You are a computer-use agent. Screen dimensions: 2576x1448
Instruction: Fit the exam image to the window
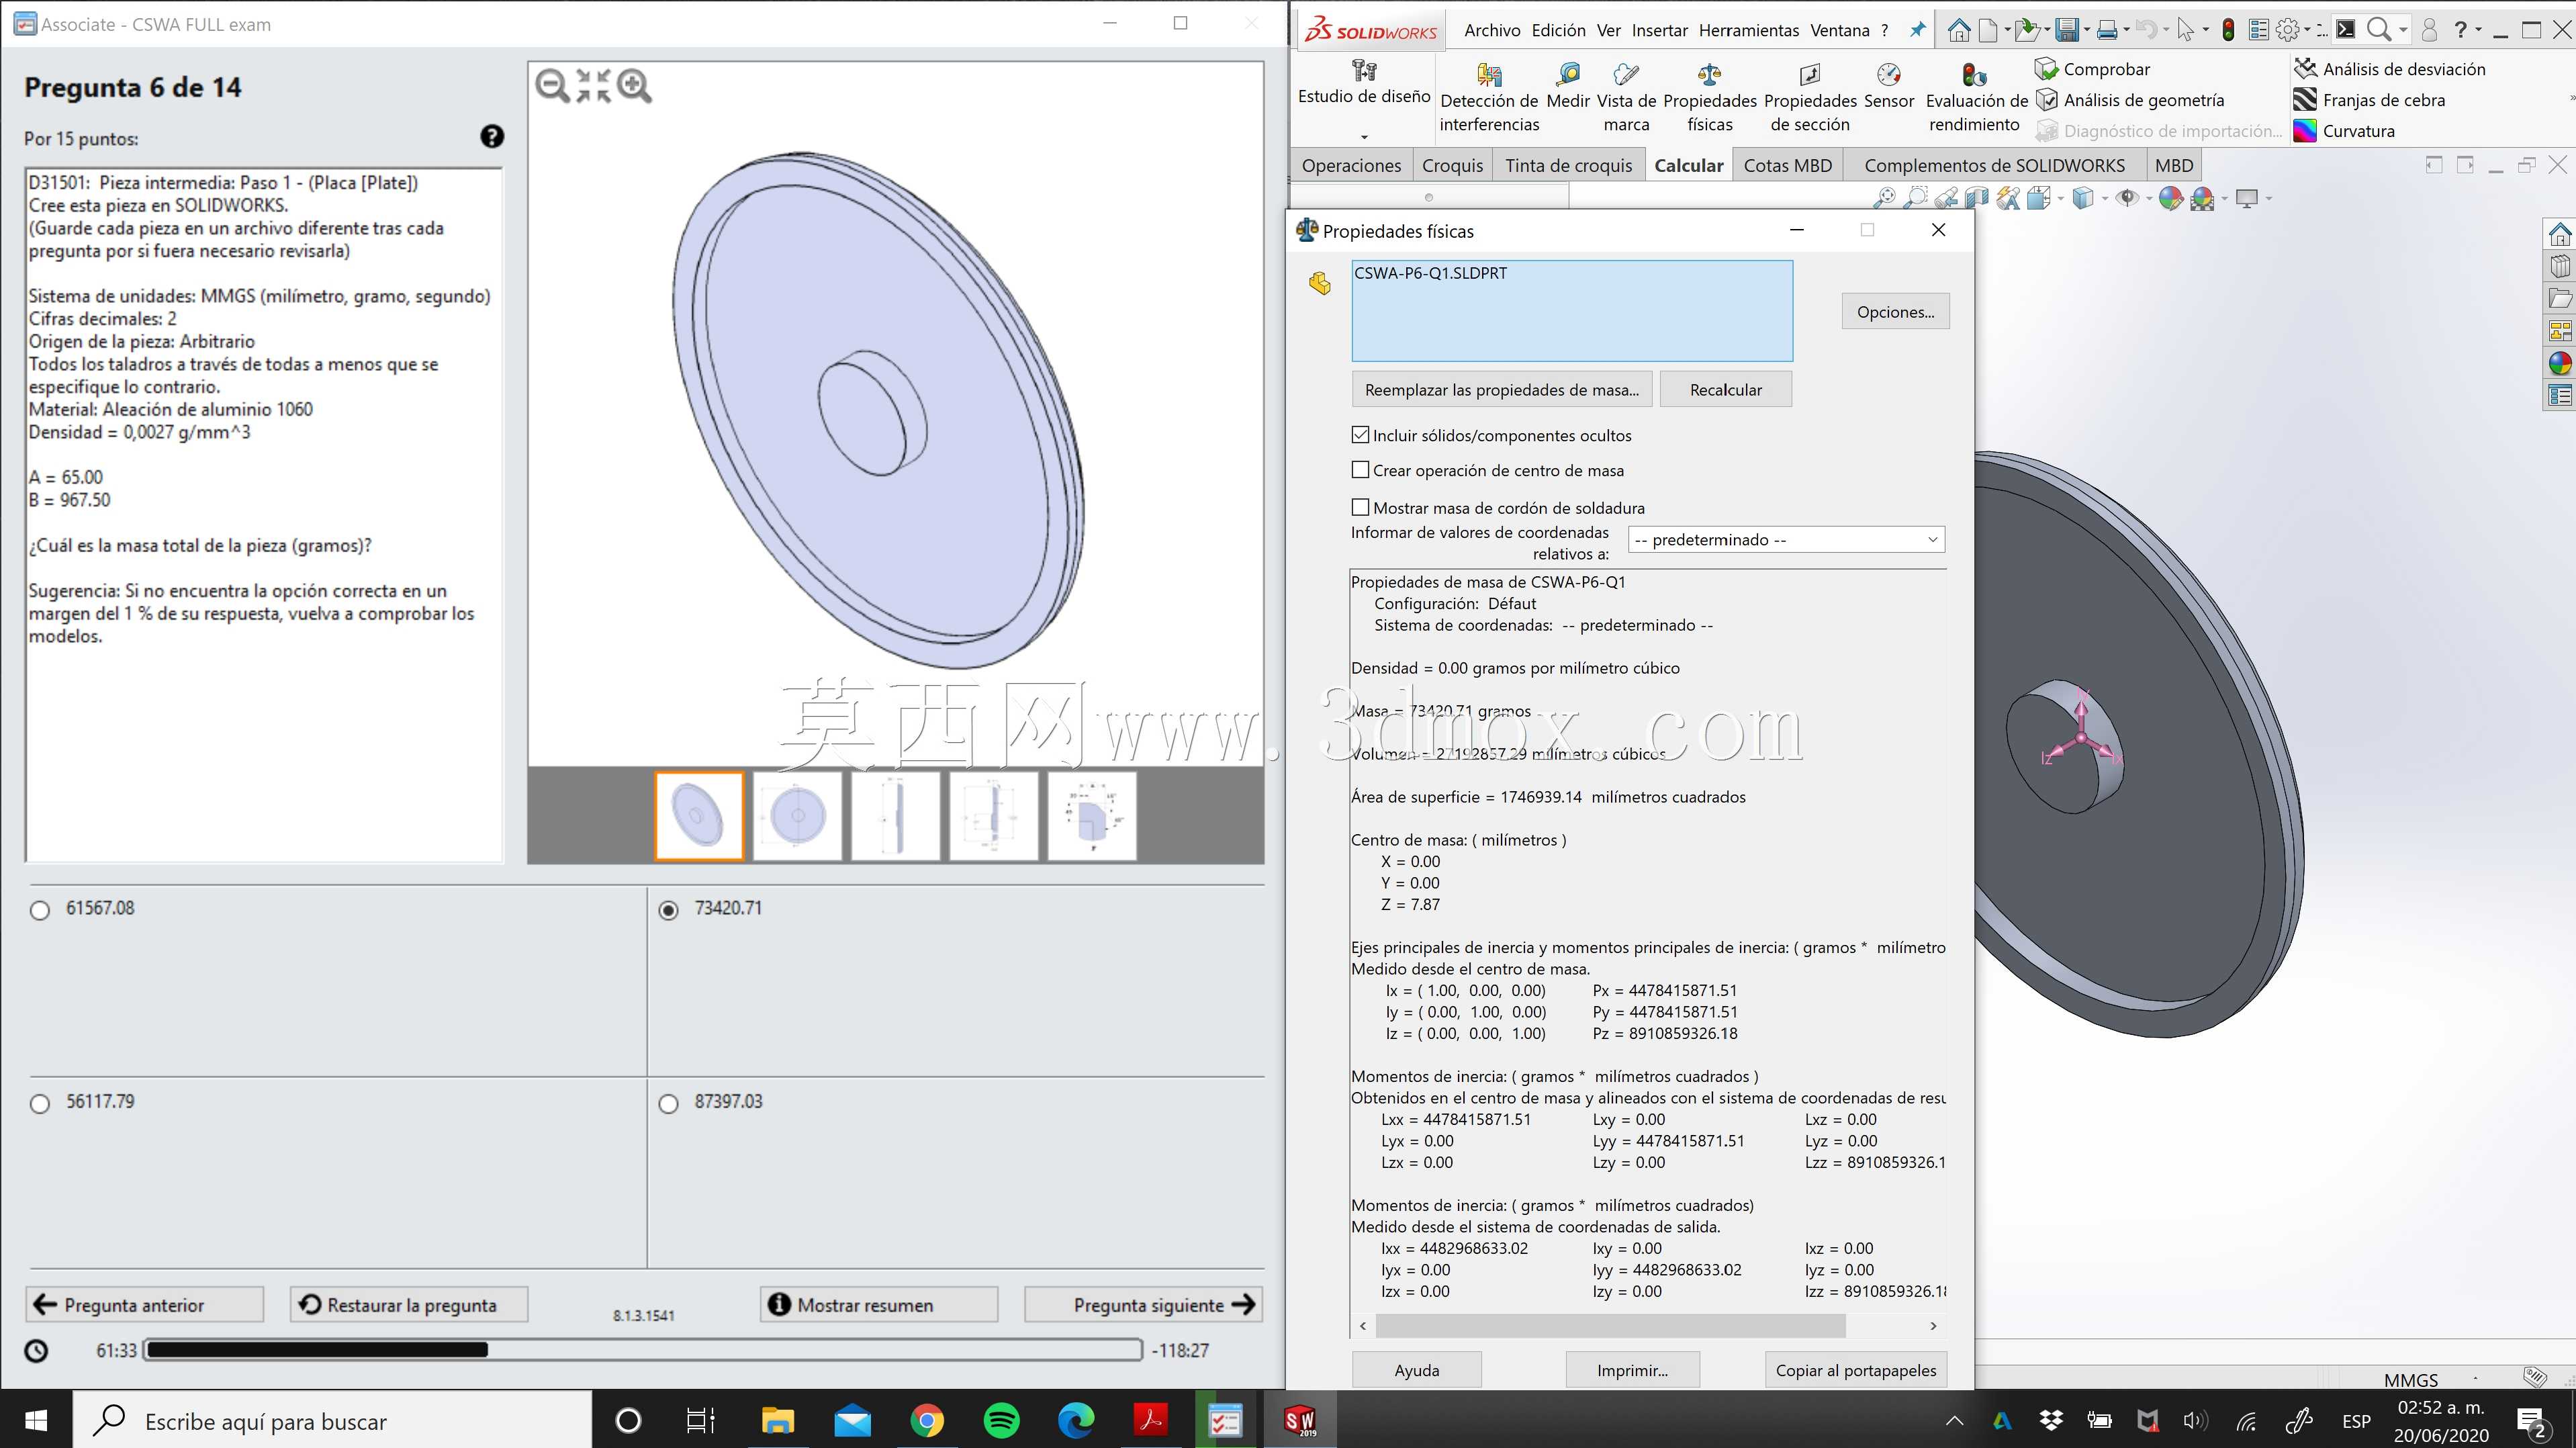click(x=593, y=86)
